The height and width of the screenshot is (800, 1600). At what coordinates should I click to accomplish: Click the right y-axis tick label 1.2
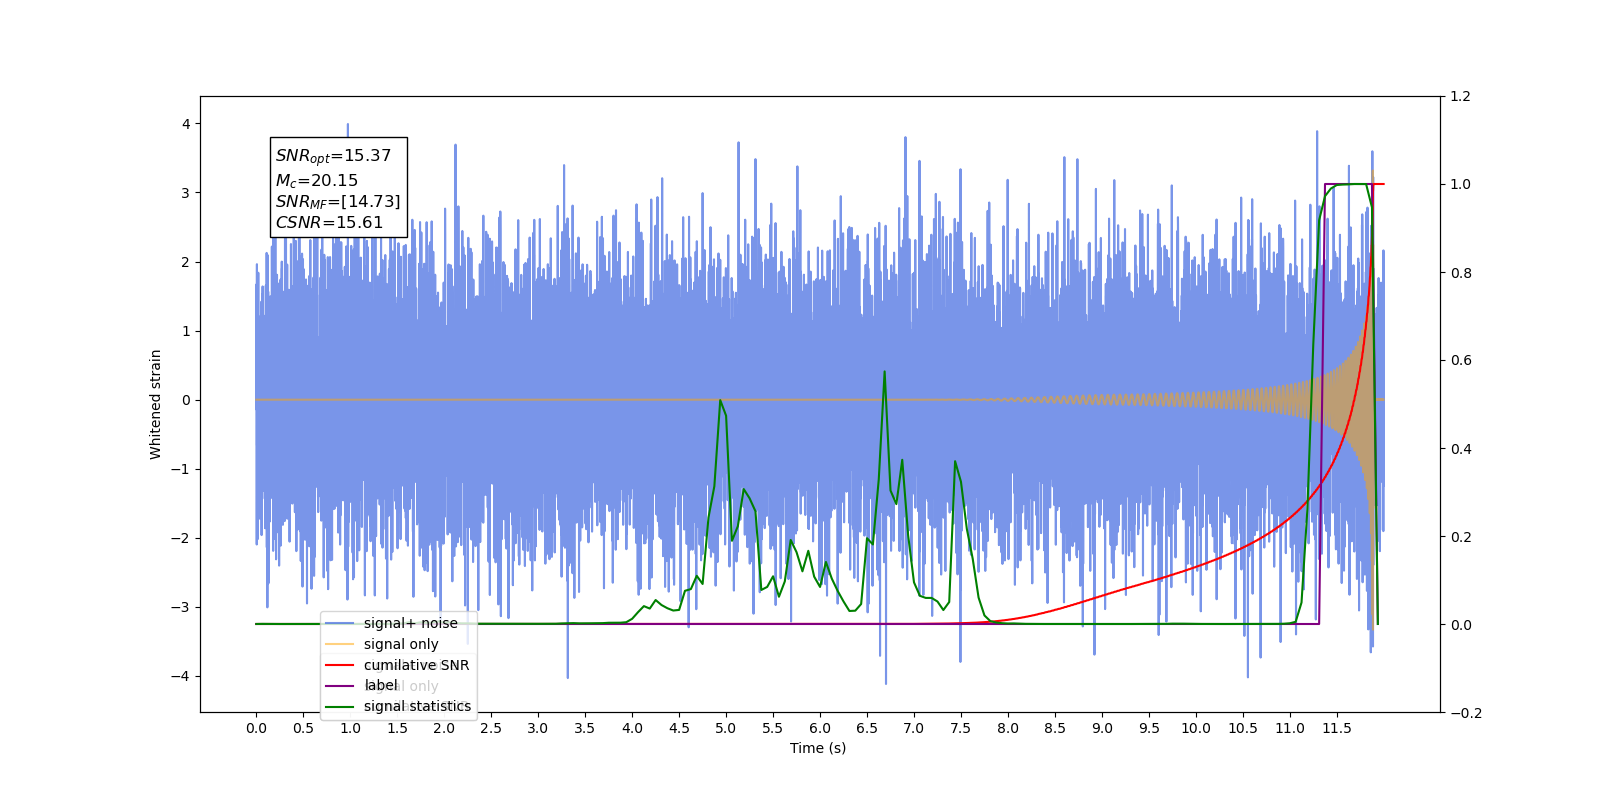pos(1460,96)
